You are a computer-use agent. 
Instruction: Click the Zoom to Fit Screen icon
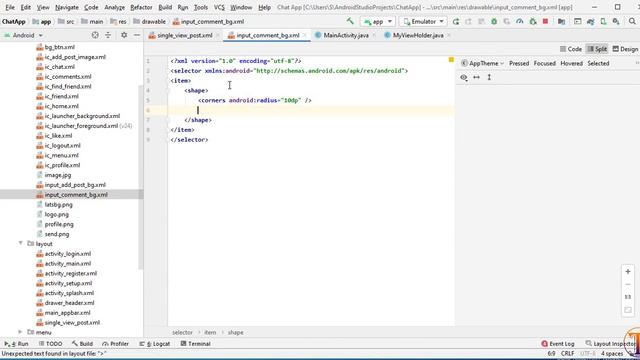628,310
